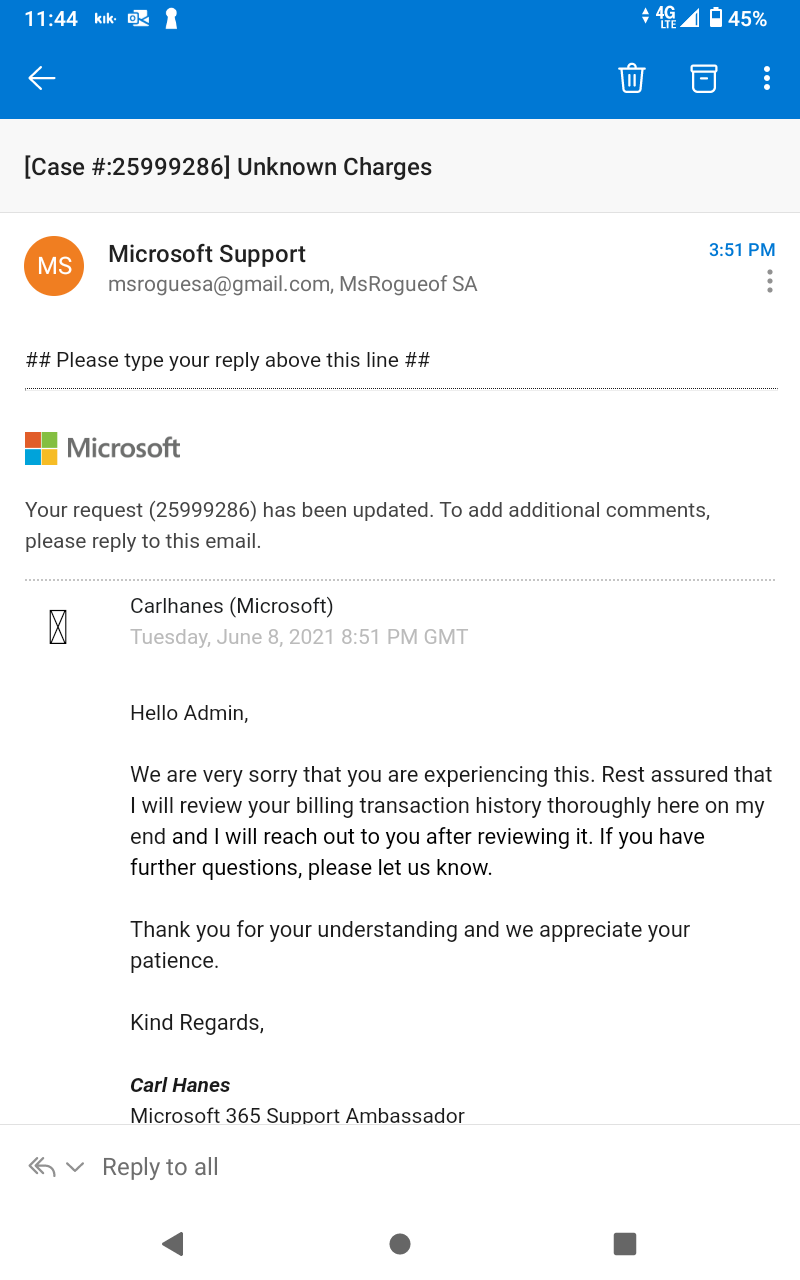Expand reply options chevron

click(75, 1167)
